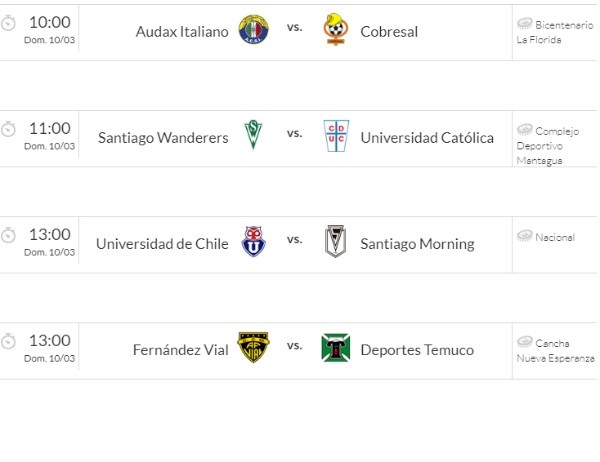Screen dimensions: 600x462
Task: Click vs. in the Universidad de Chile match
Action: pyautogui.click(x=295, y=240)
